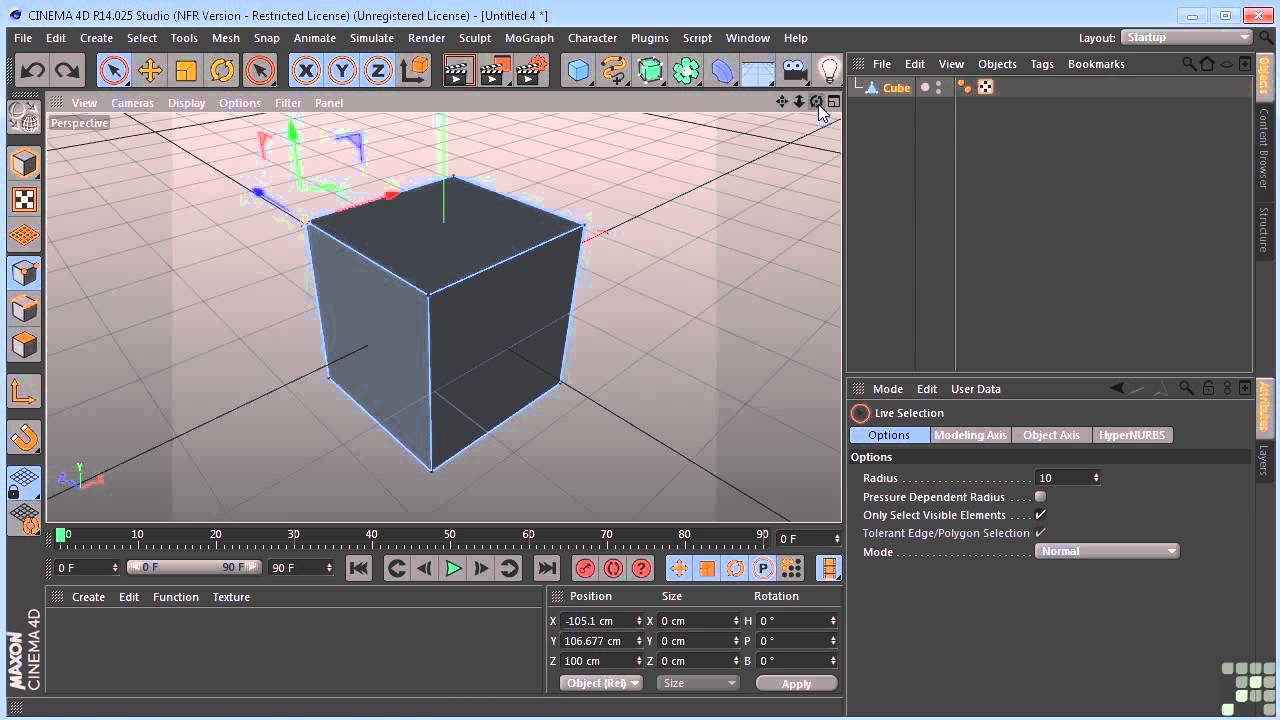Click the Make Editable icon
Image resolution: width=1280 pixels, height=720 pixels.
click(24, 117)
